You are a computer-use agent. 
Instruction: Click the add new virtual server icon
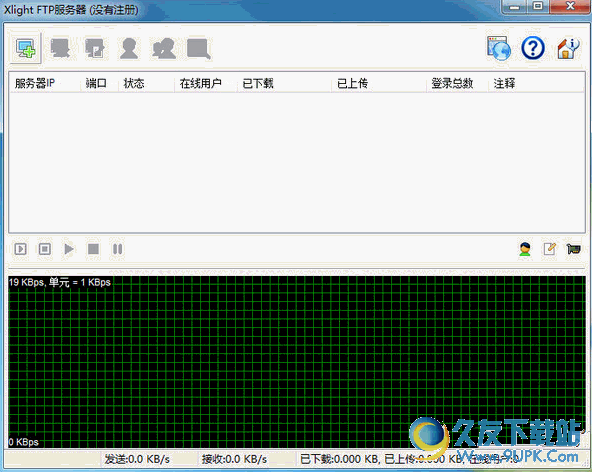(x=25, y=48)
